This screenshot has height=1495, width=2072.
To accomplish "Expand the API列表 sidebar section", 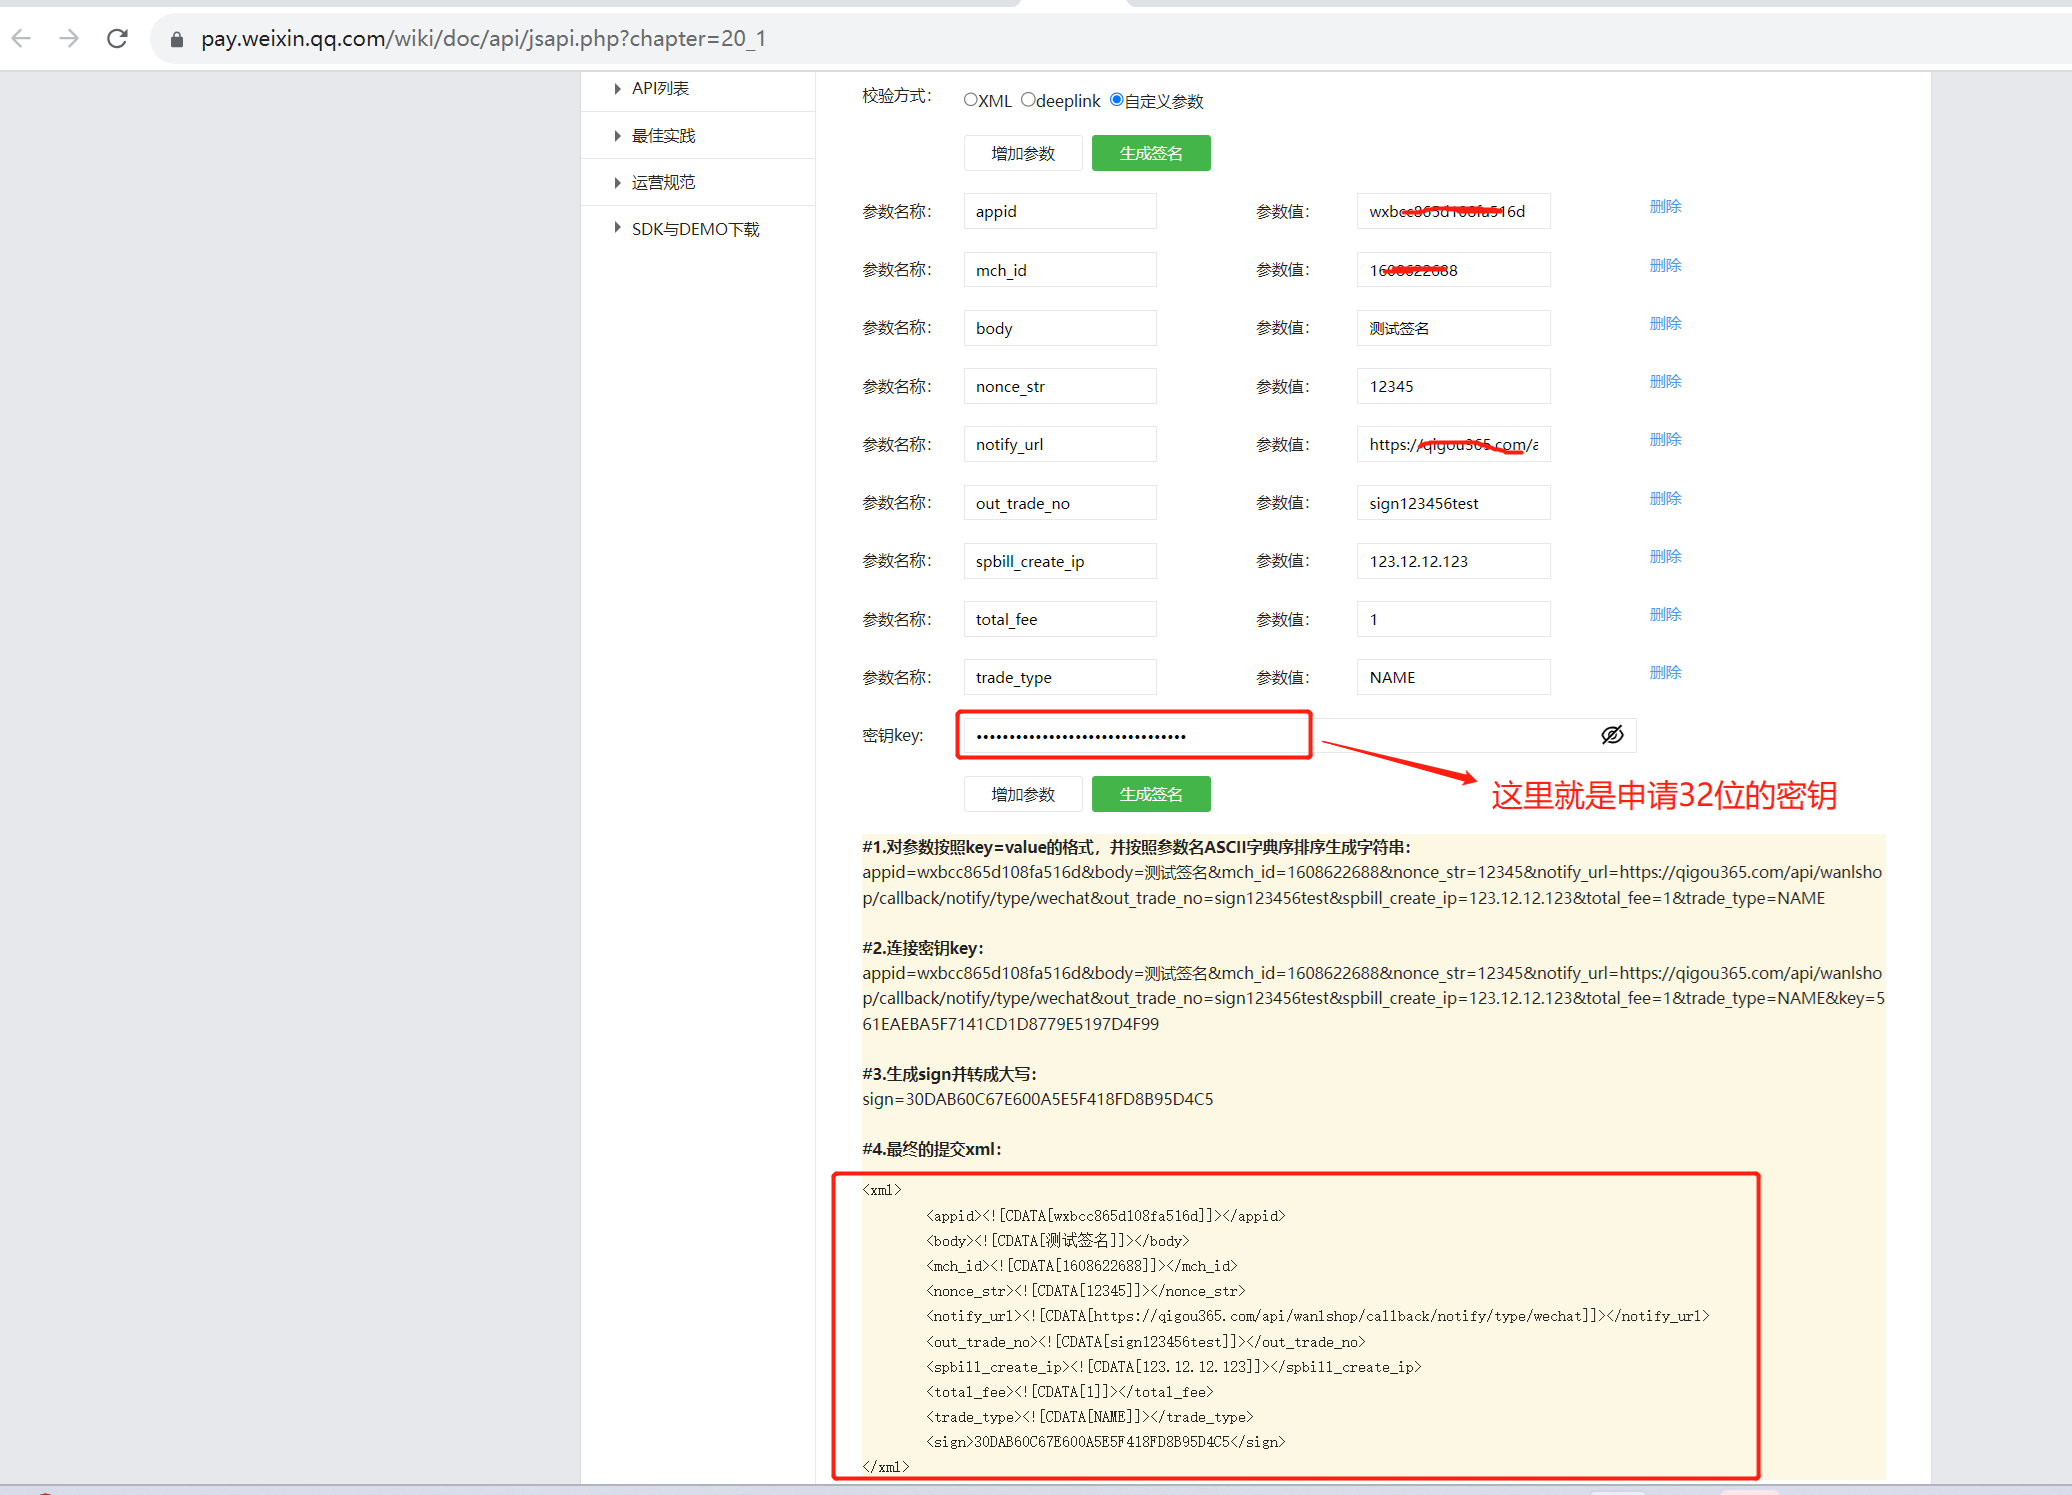I will [660, 88].
